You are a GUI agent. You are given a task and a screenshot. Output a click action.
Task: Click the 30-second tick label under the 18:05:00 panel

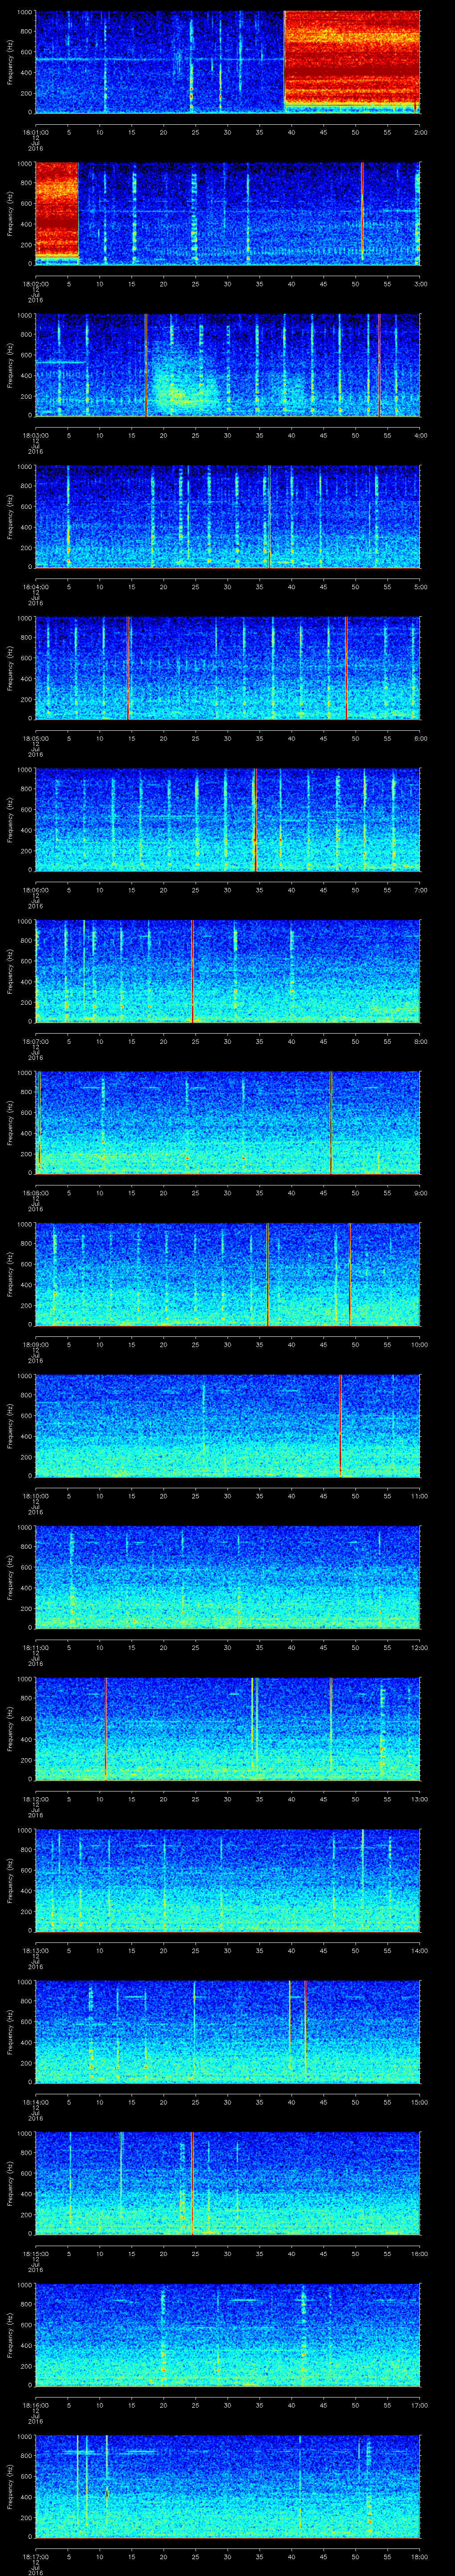[x=228, y=738]
